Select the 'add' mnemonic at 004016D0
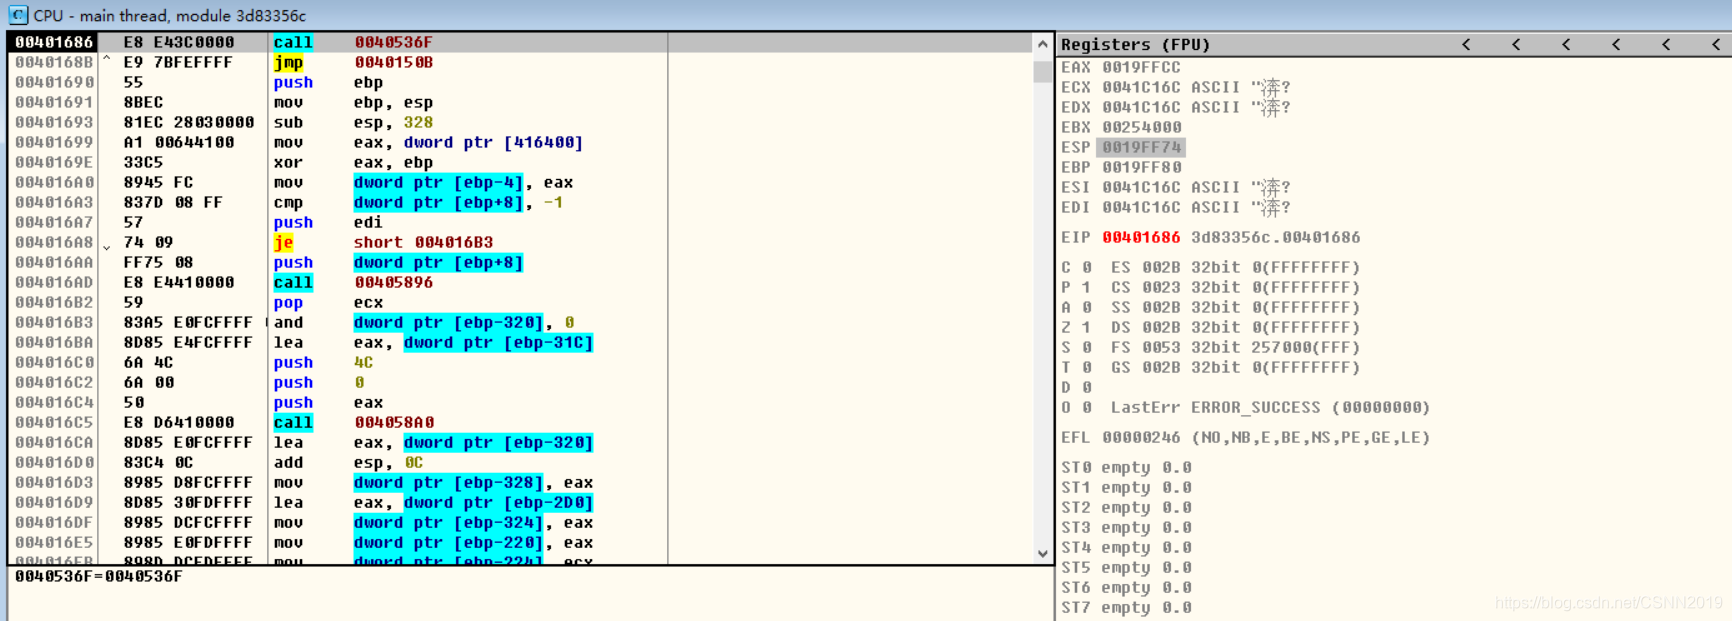Image resolution: width=1732 pixels, height=621 pixels. [288, 462]
